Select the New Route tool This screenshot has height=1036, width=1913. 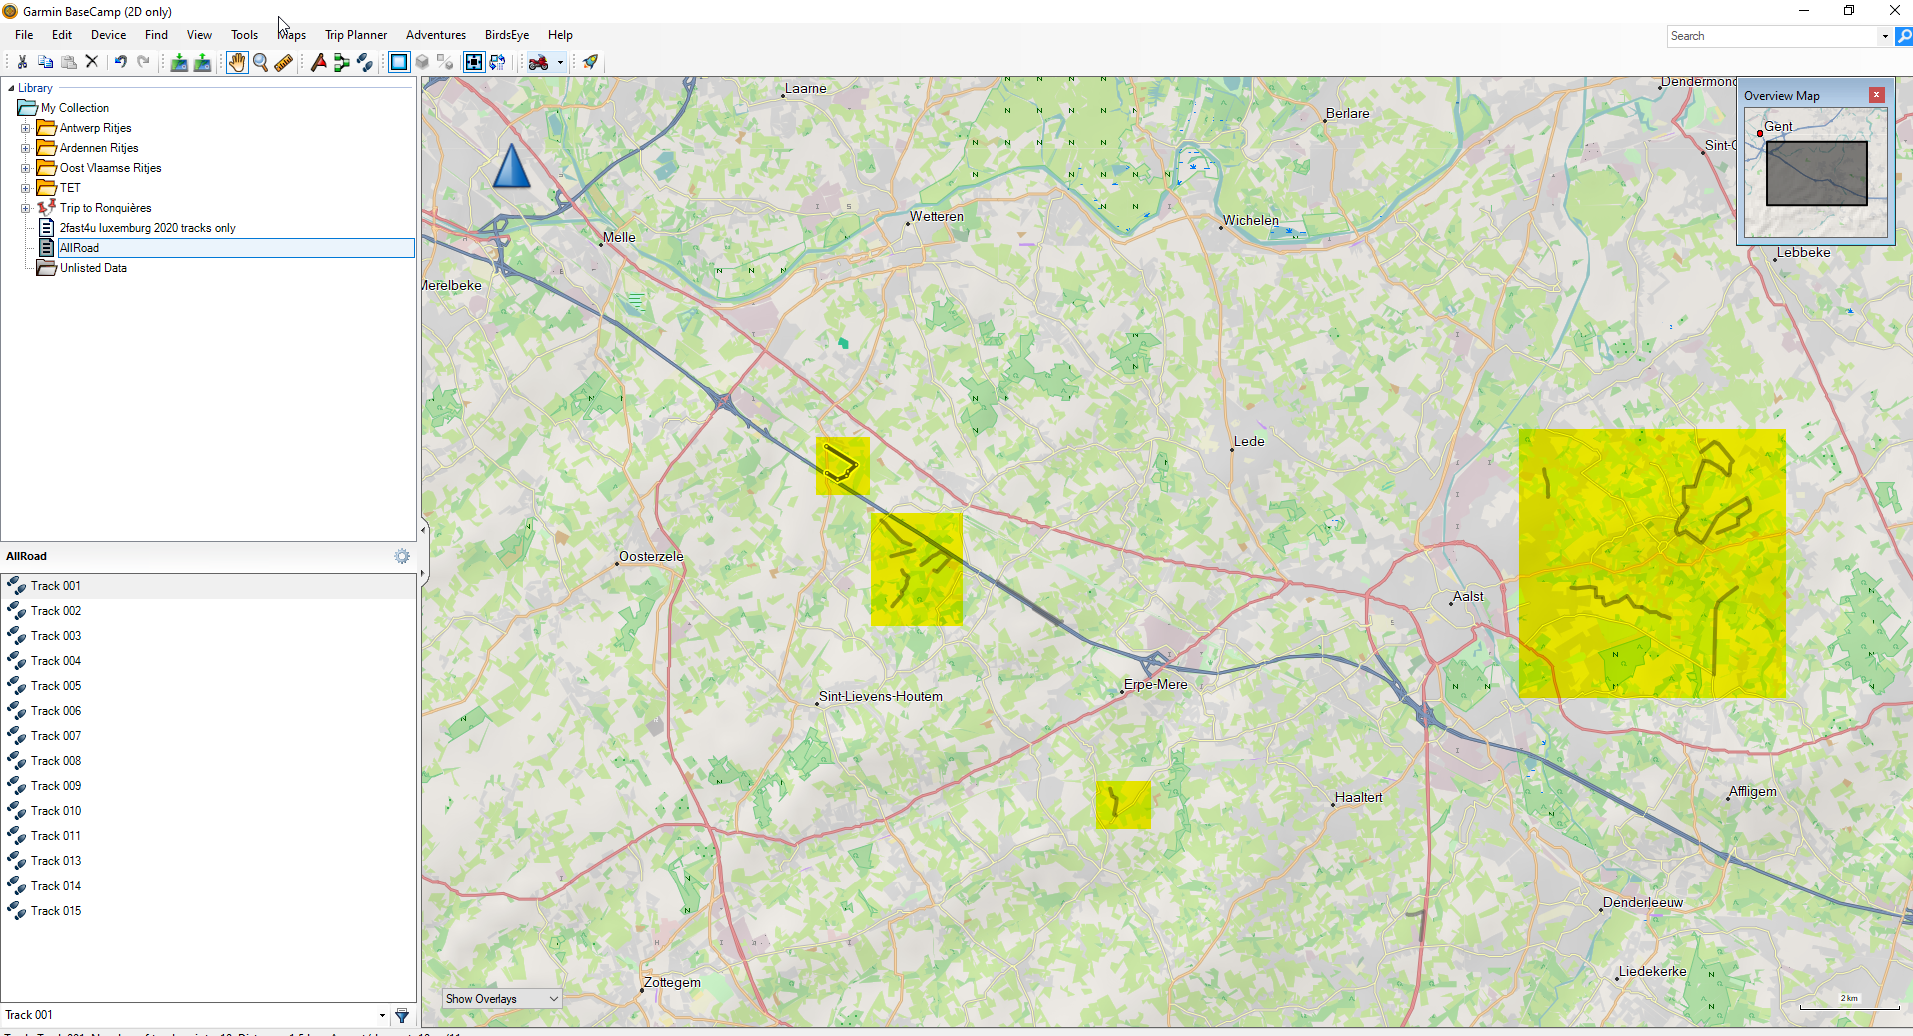point(341,62)
